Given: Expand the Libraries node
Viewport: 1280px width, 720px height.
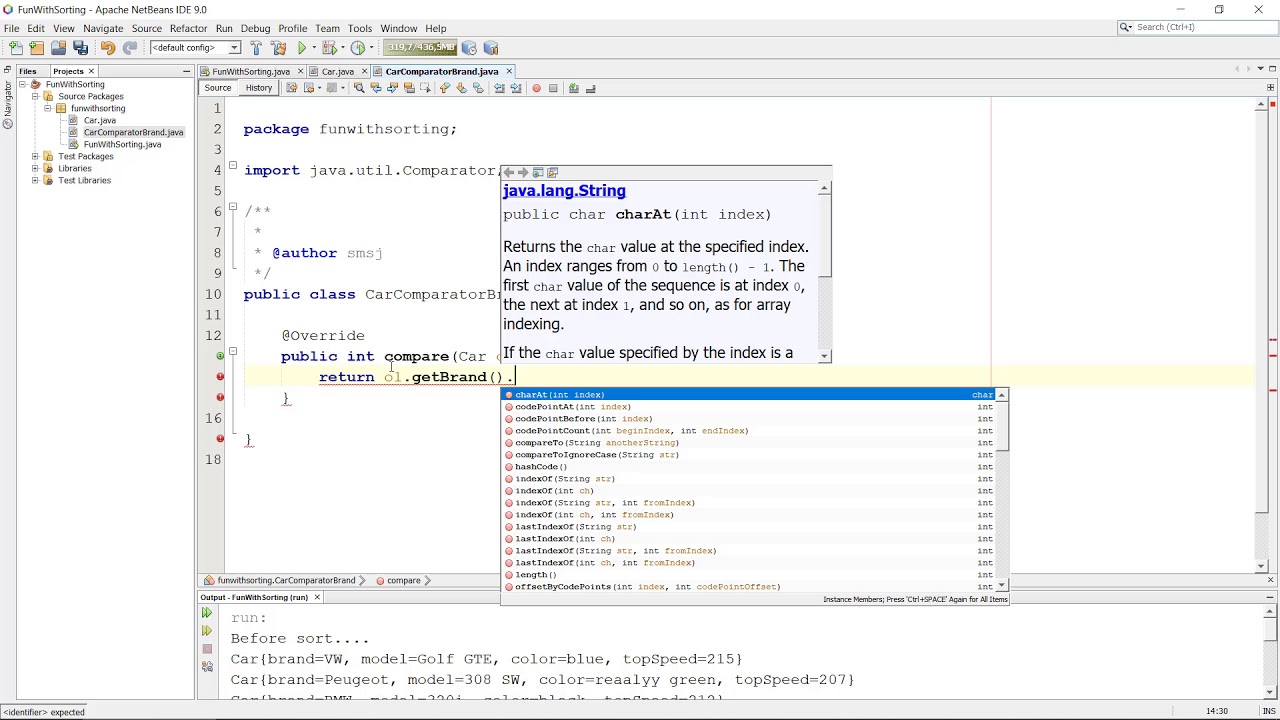Looking at the screenshot, I should [x=35, y=168].
